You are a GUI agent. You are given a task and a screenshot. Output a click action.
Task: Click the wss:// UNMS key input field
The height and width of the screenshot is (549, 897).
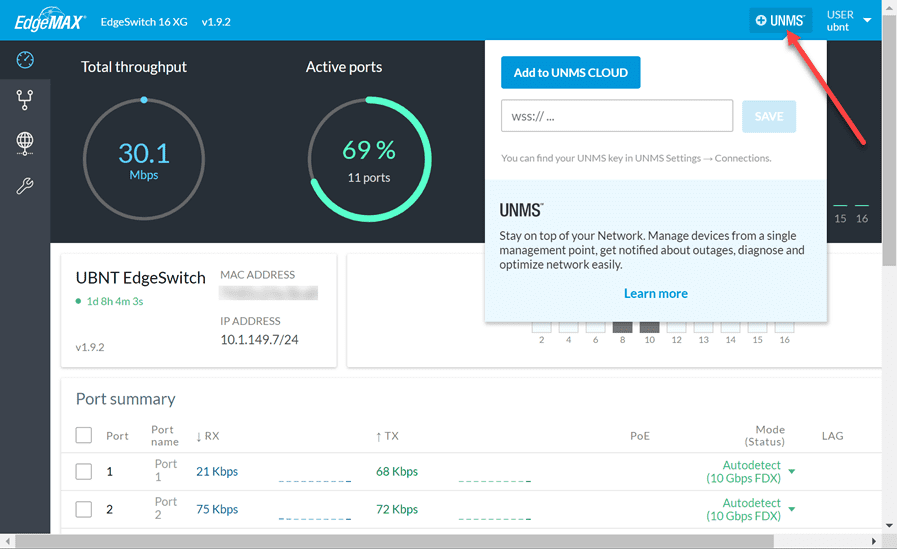click(617, 116)
